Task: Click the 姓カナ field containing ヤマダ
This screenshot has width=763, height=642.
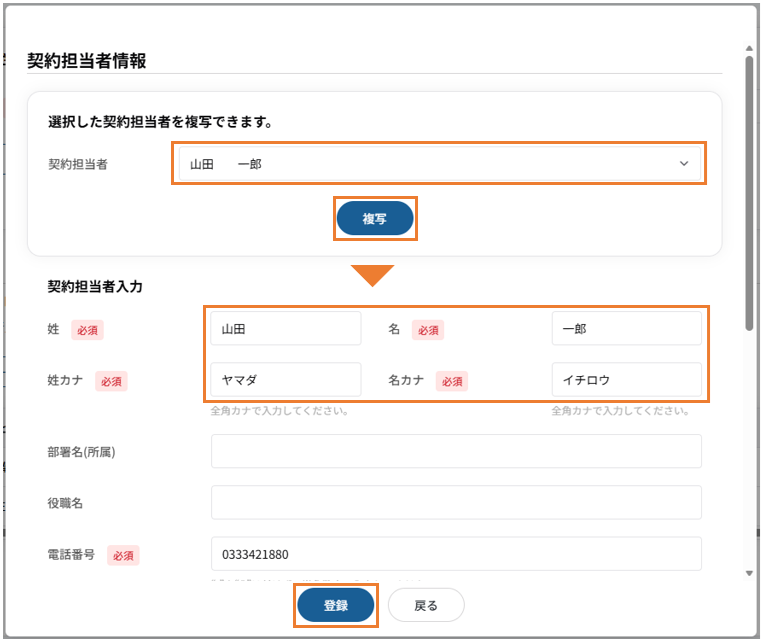Action: [286, 380]
